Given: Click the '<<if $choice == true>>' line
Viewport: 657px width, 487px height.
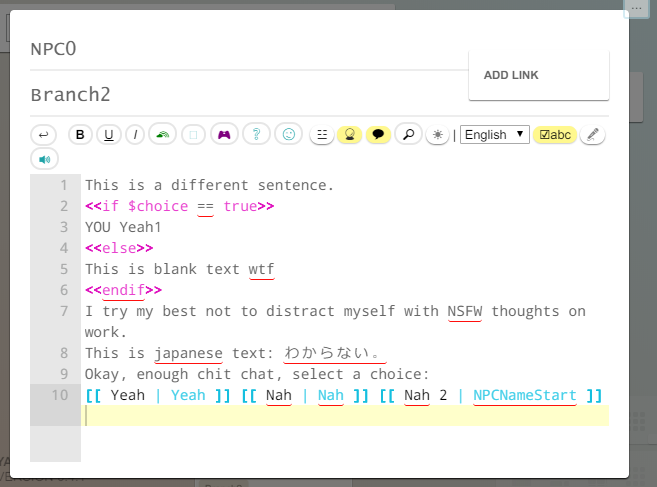Looking at the screenshot, I should click(x=179, y=206).
